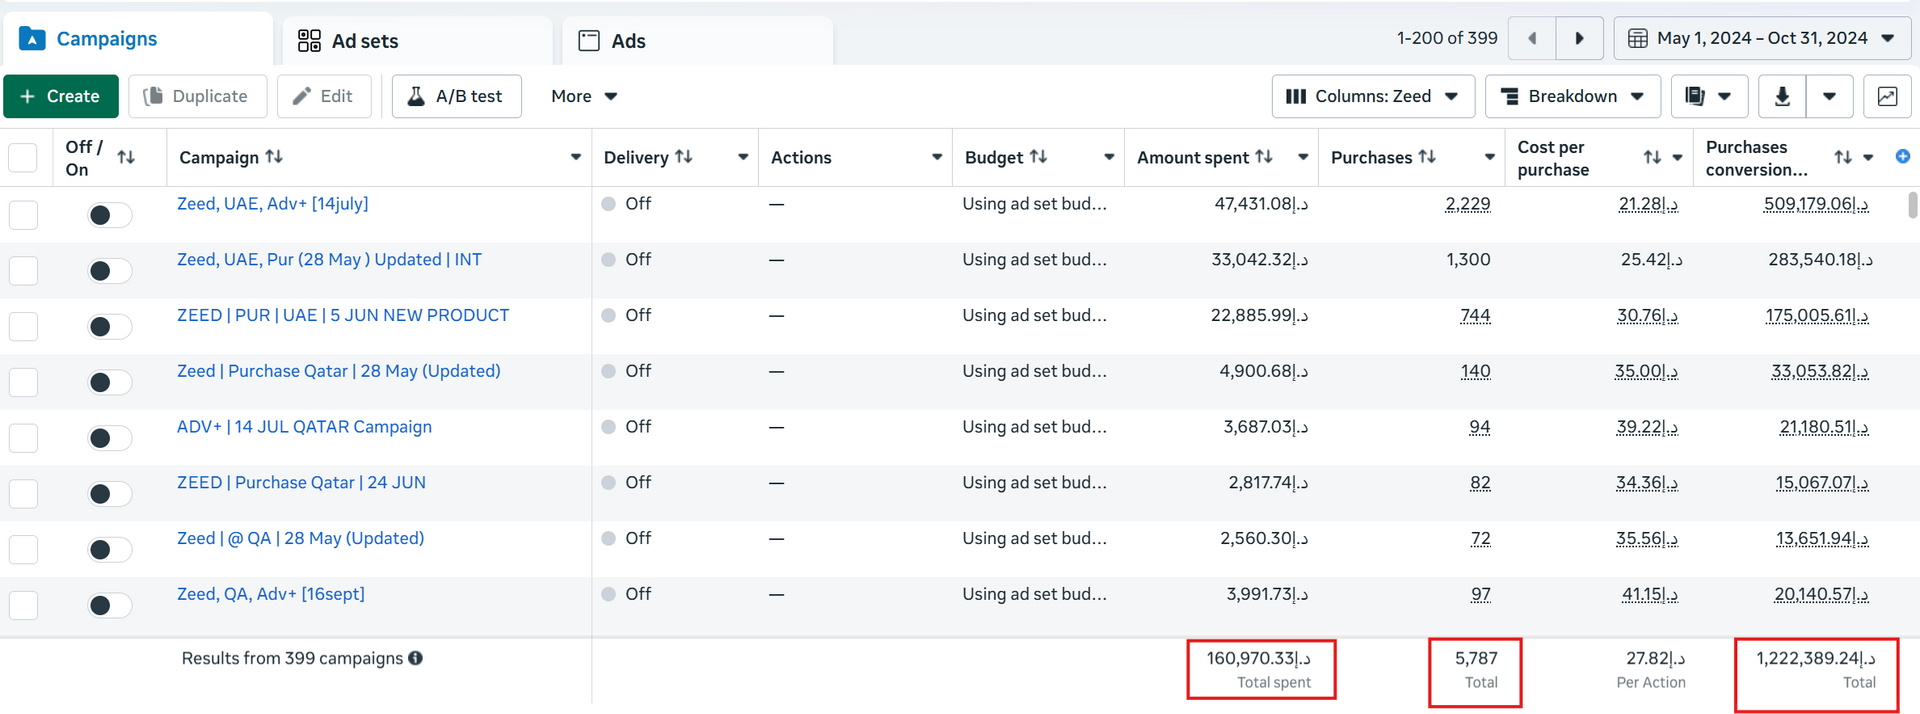Open Zeed | @ QA | 28 May (Updated)
Screen dimensions: 1920x714
(300, 538)
